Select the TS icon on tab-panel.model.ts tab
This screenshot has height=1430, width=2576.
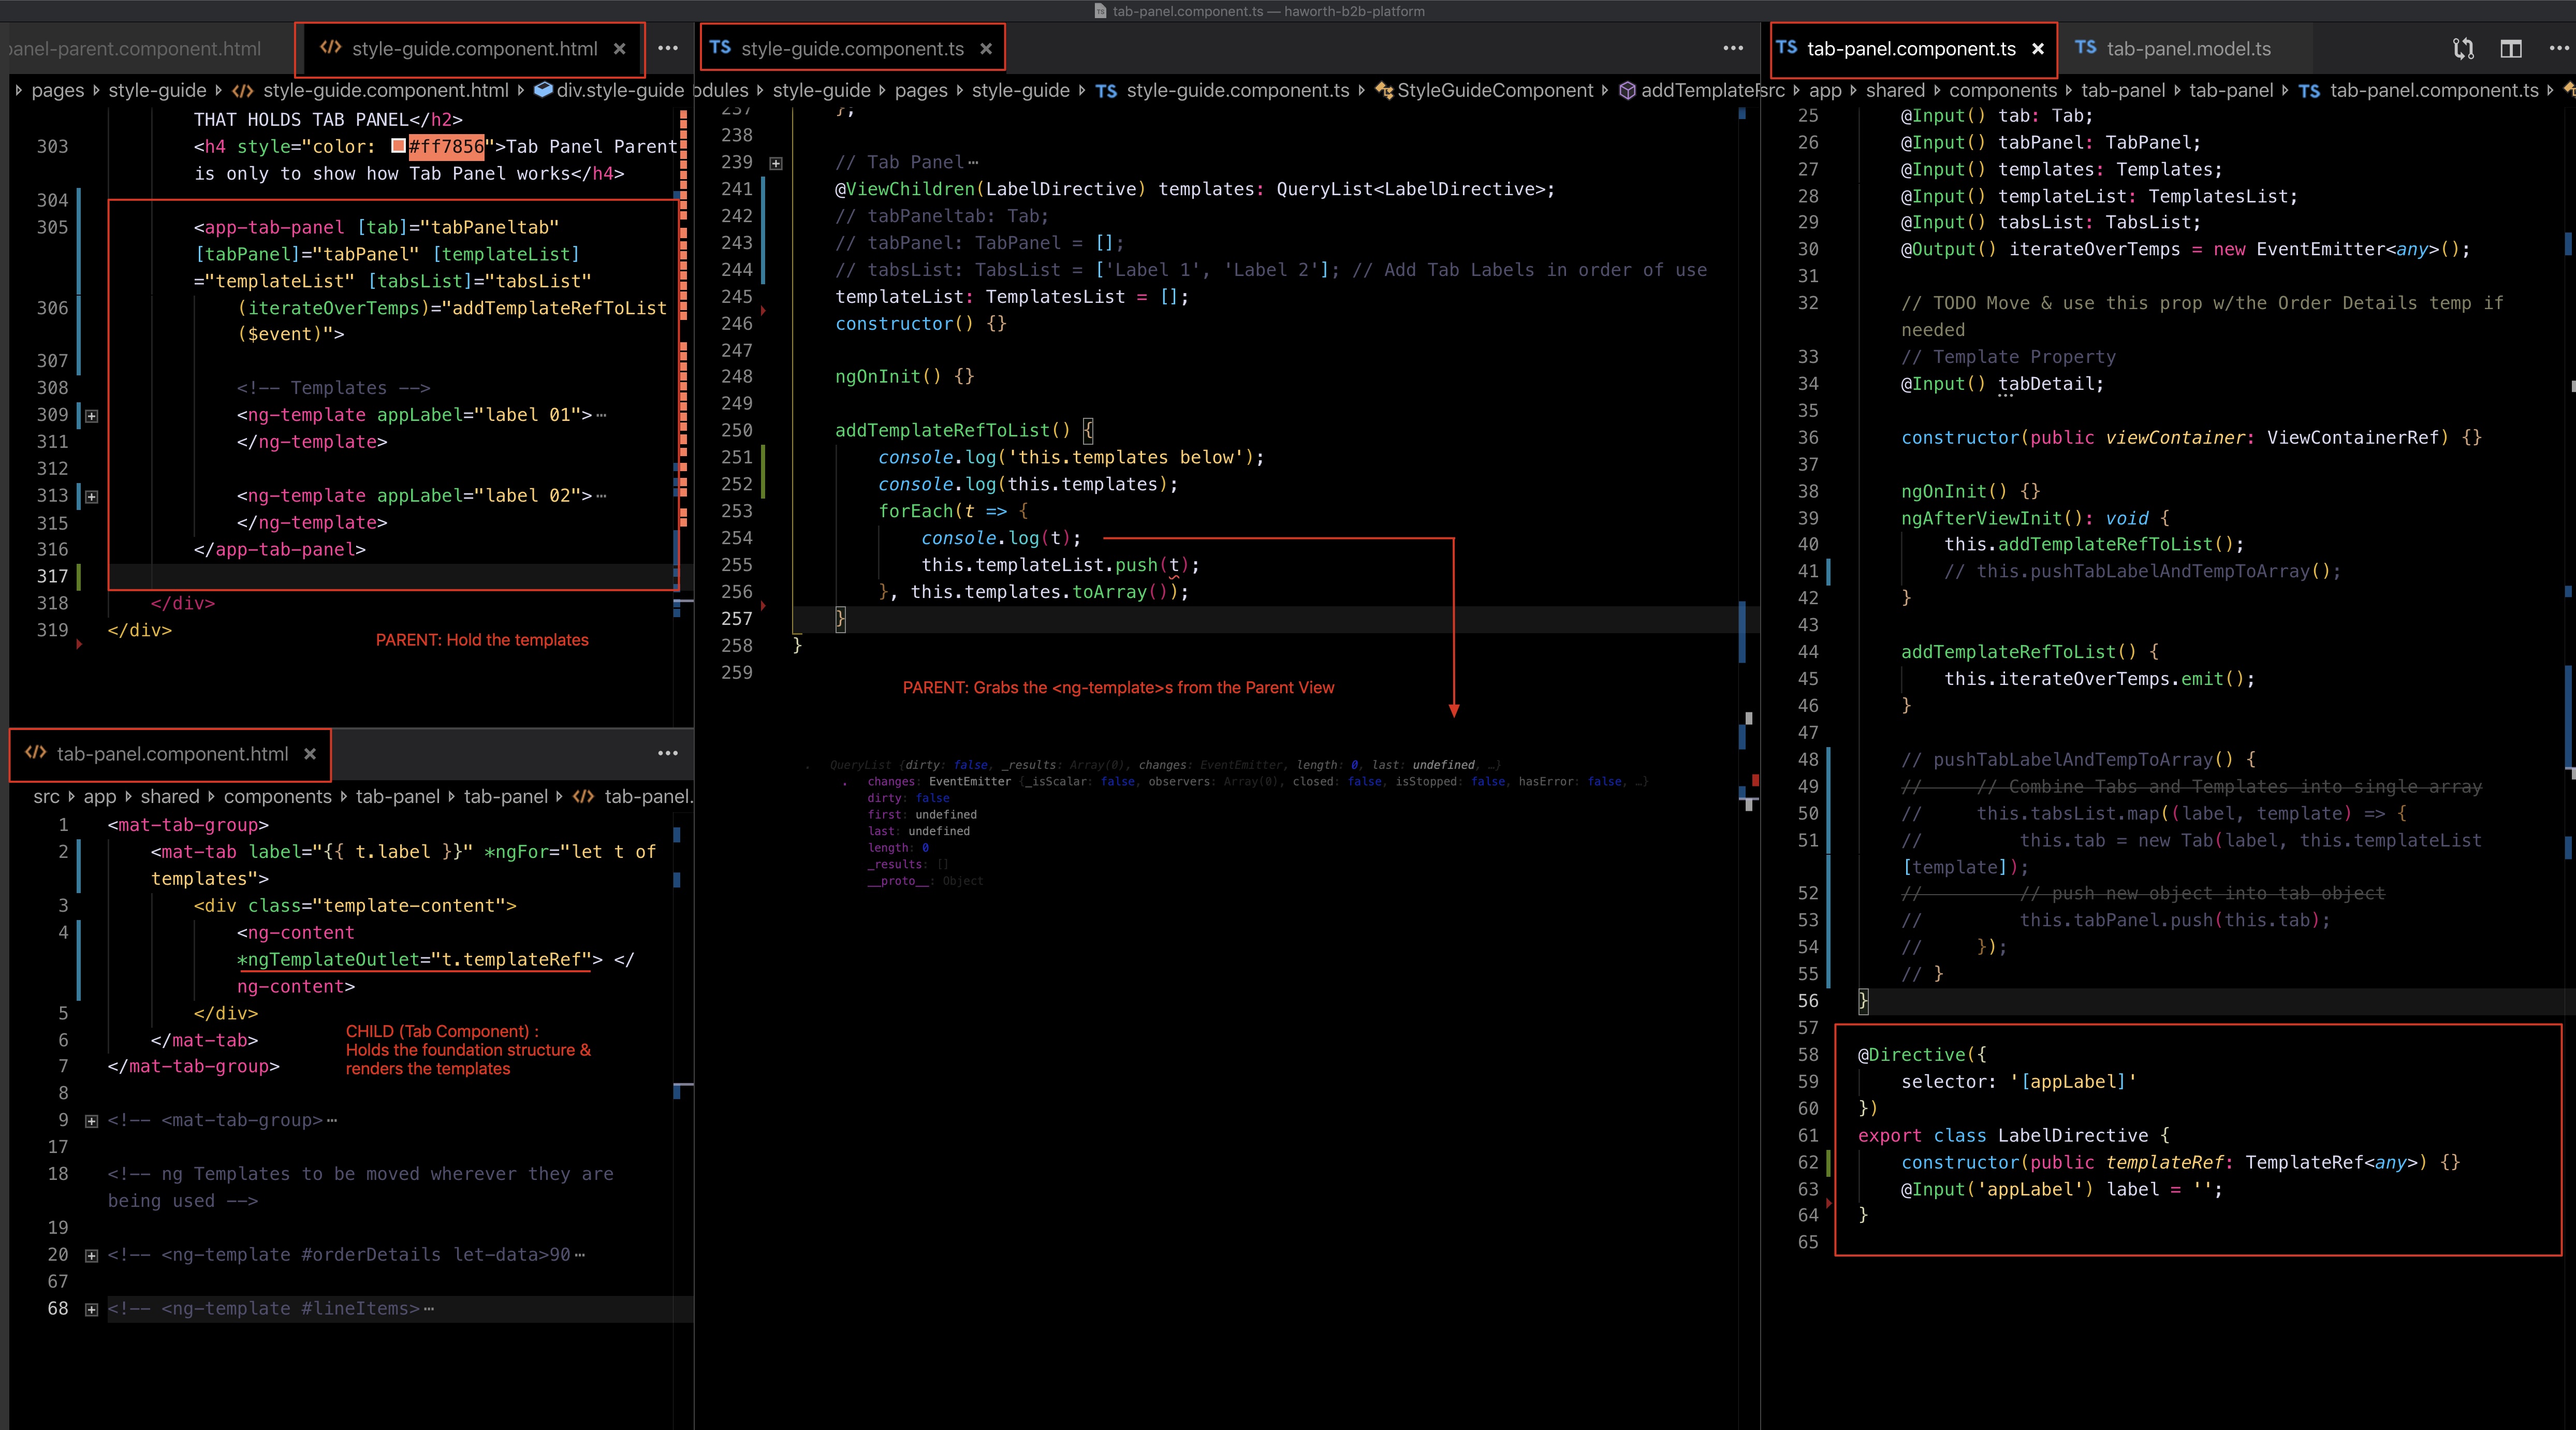[2087, 48]
